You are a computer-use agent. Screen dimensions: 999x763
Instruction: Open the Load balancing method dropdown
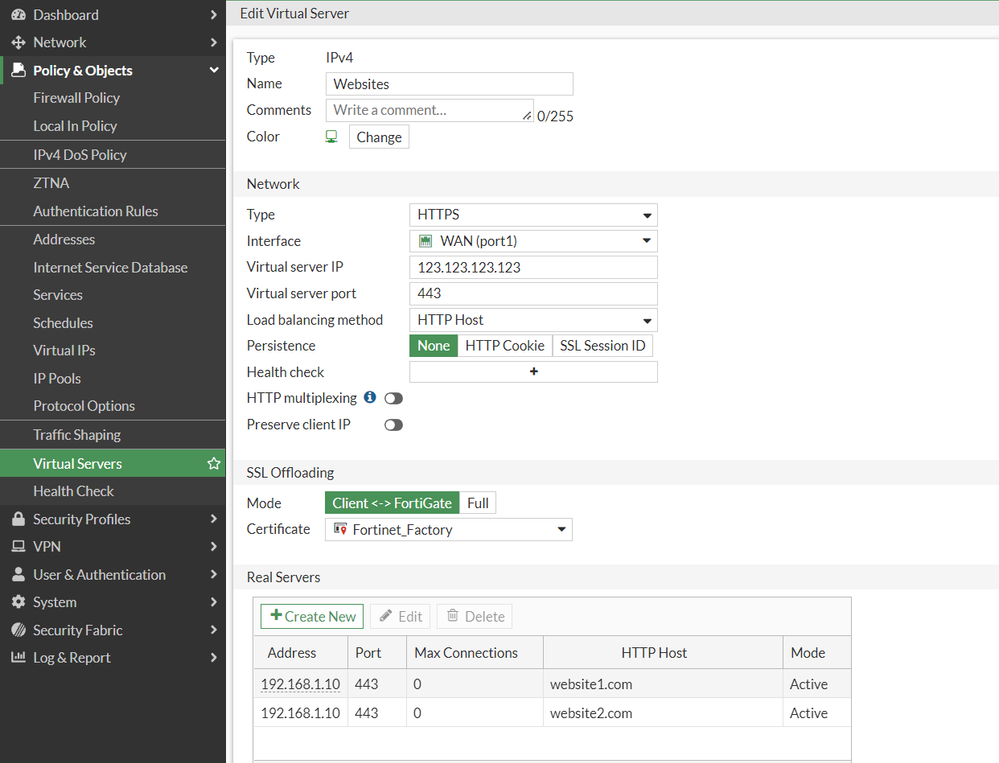tap(533, 320)
